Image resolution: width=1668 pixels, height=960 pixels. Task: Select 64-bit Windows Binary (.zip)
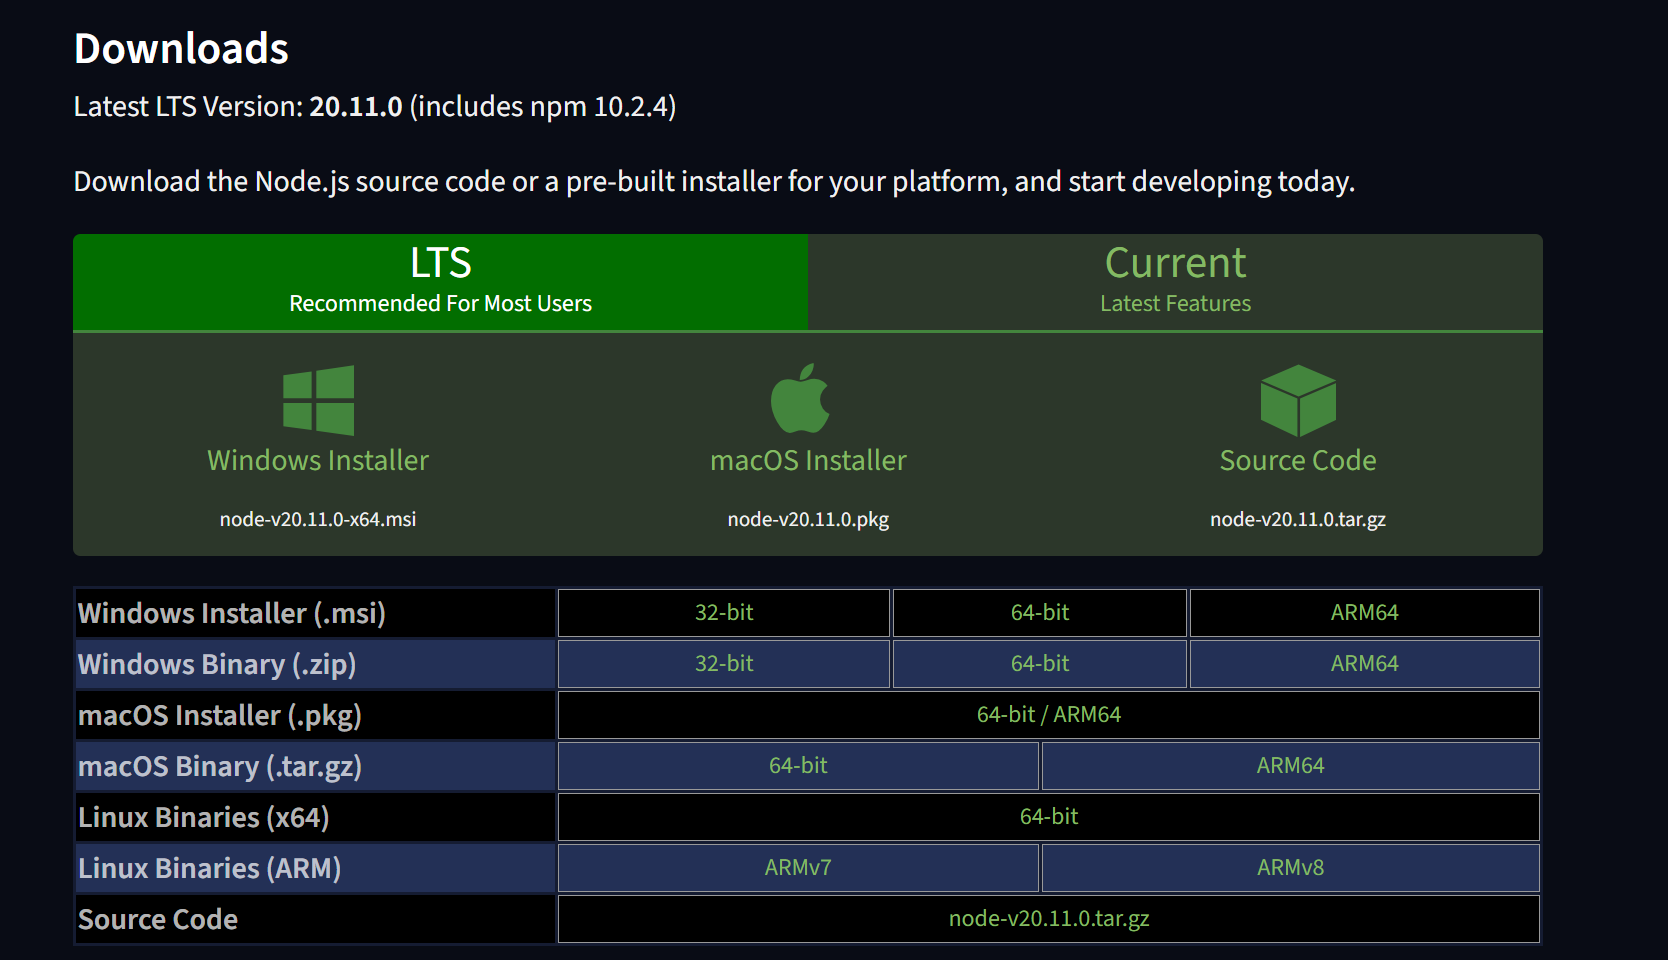click(x=1040, y=664)
